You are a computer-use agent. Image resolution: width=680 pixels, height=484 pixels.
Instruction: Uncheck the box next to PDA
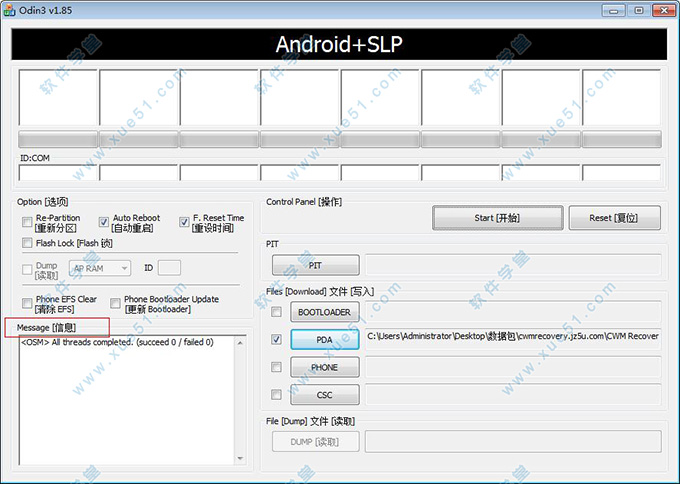276,340
